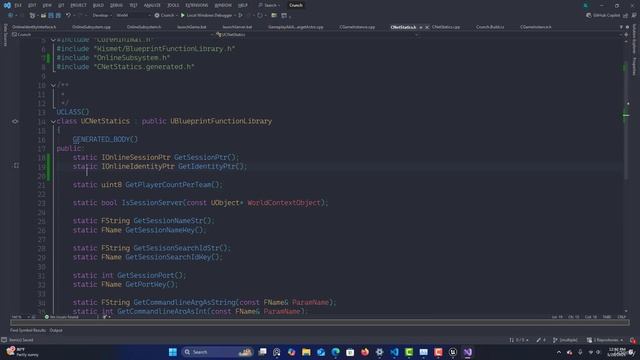Open the editor zoom level dropdown

[x=22, y=317]
